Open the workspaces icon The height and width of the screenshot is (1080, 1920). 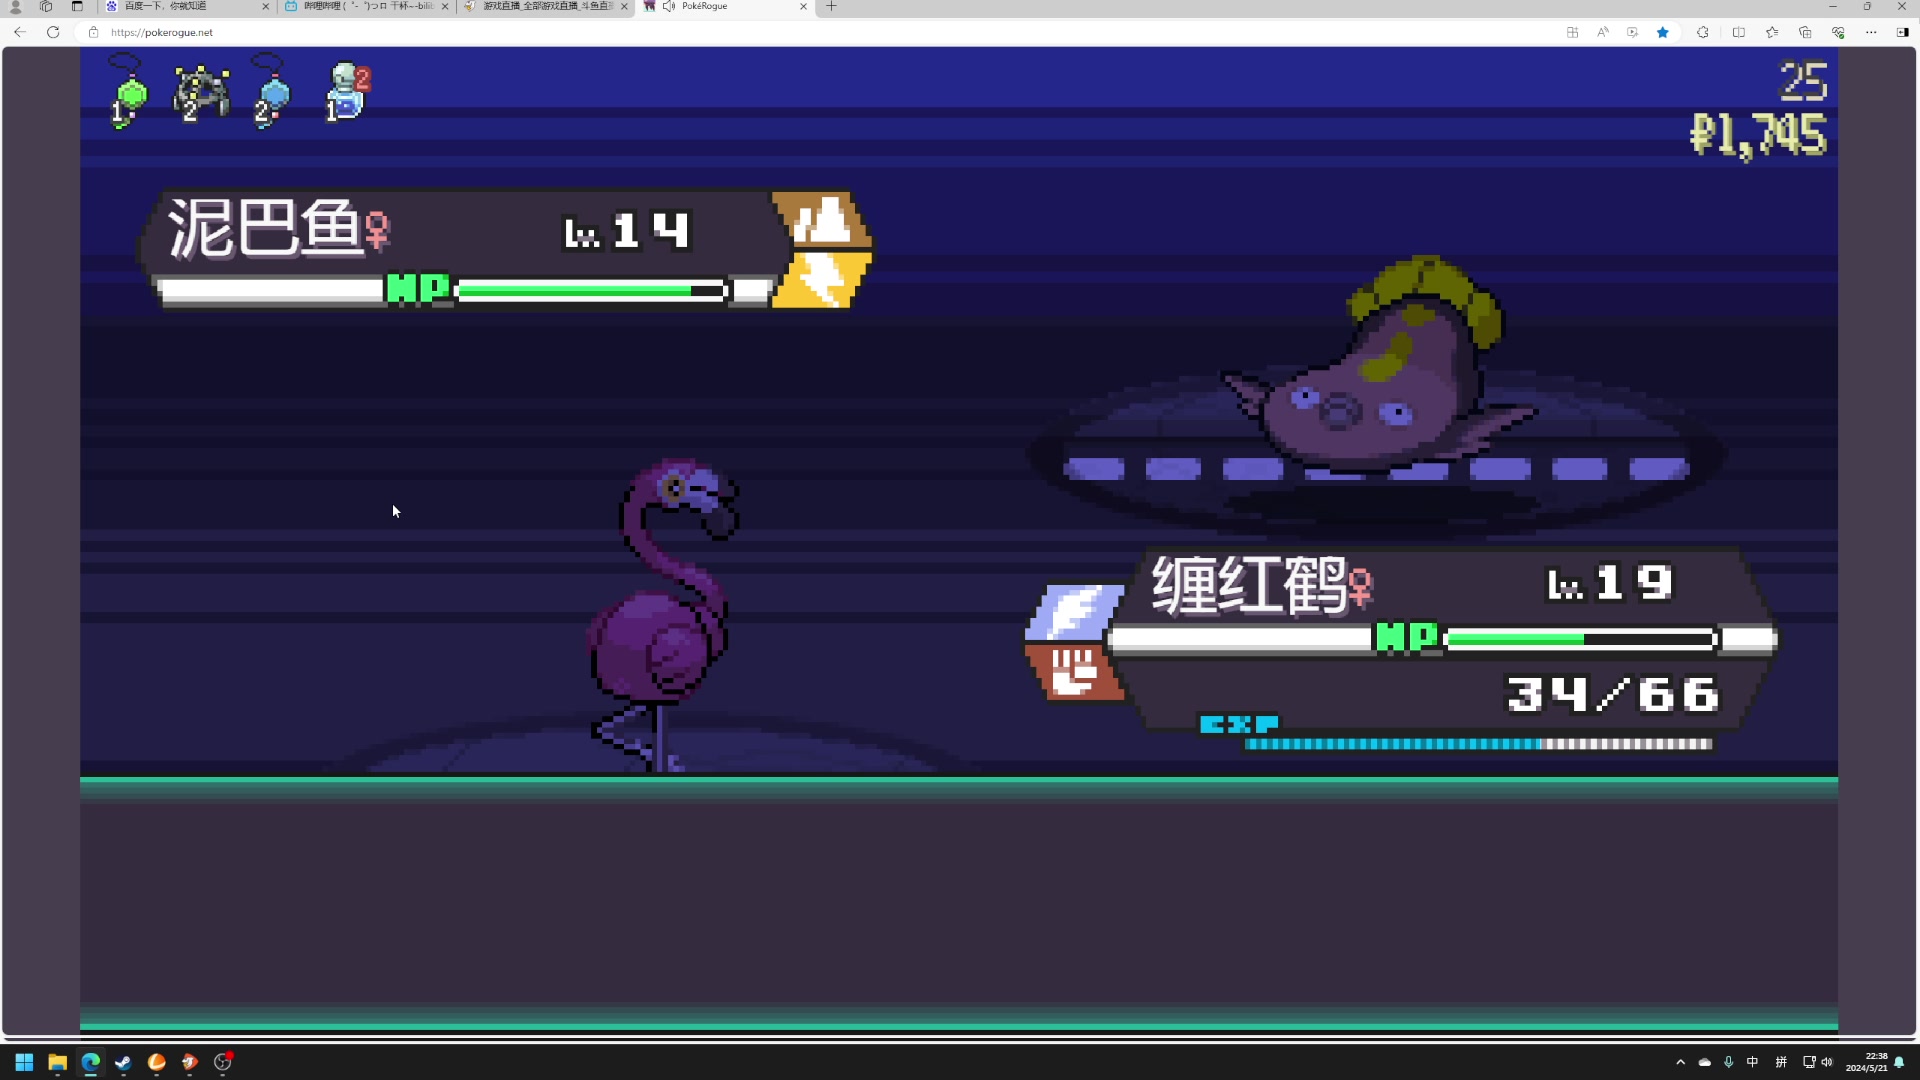click(x=46, y=6)
